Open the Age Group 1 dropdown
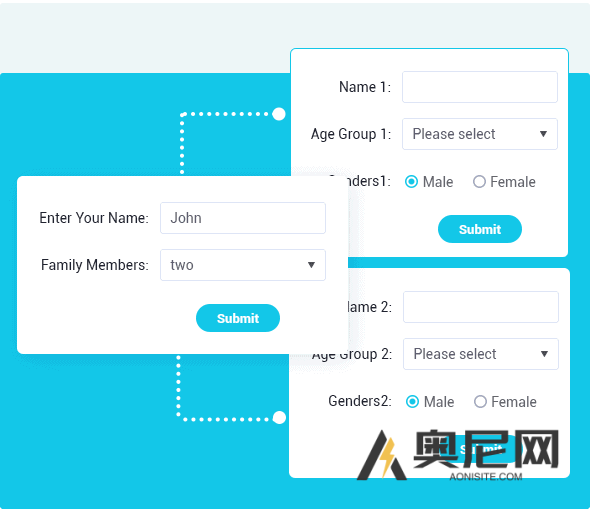The width and height of the screenshot is (590, 511). click(480, 134)
